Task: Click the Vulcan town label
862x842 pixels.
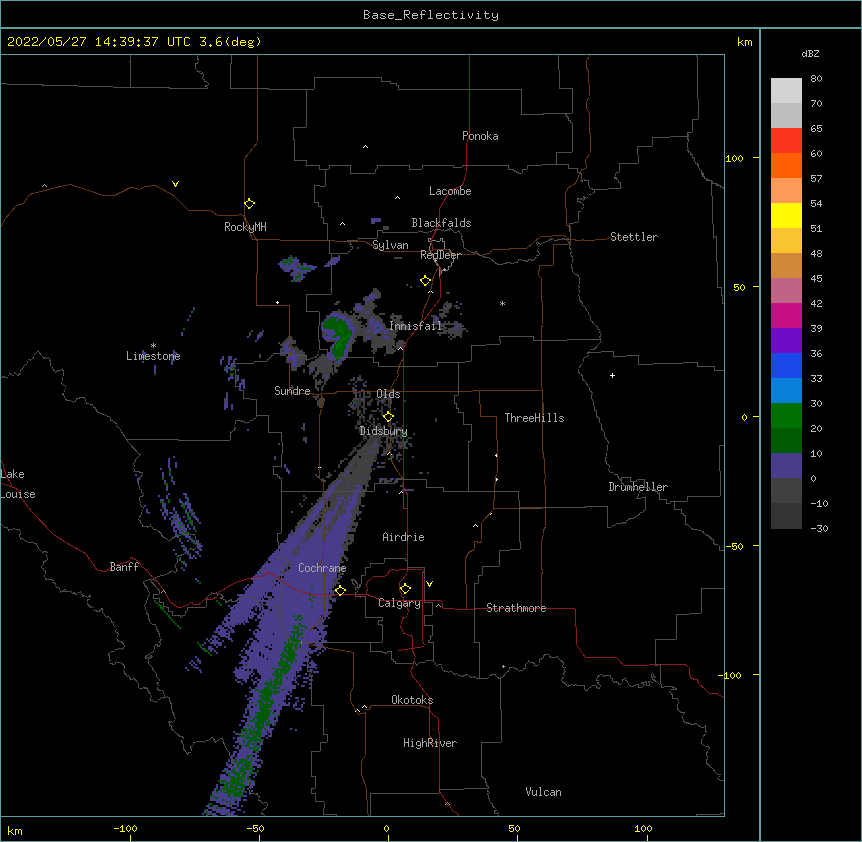Action: tap(543, 792)
